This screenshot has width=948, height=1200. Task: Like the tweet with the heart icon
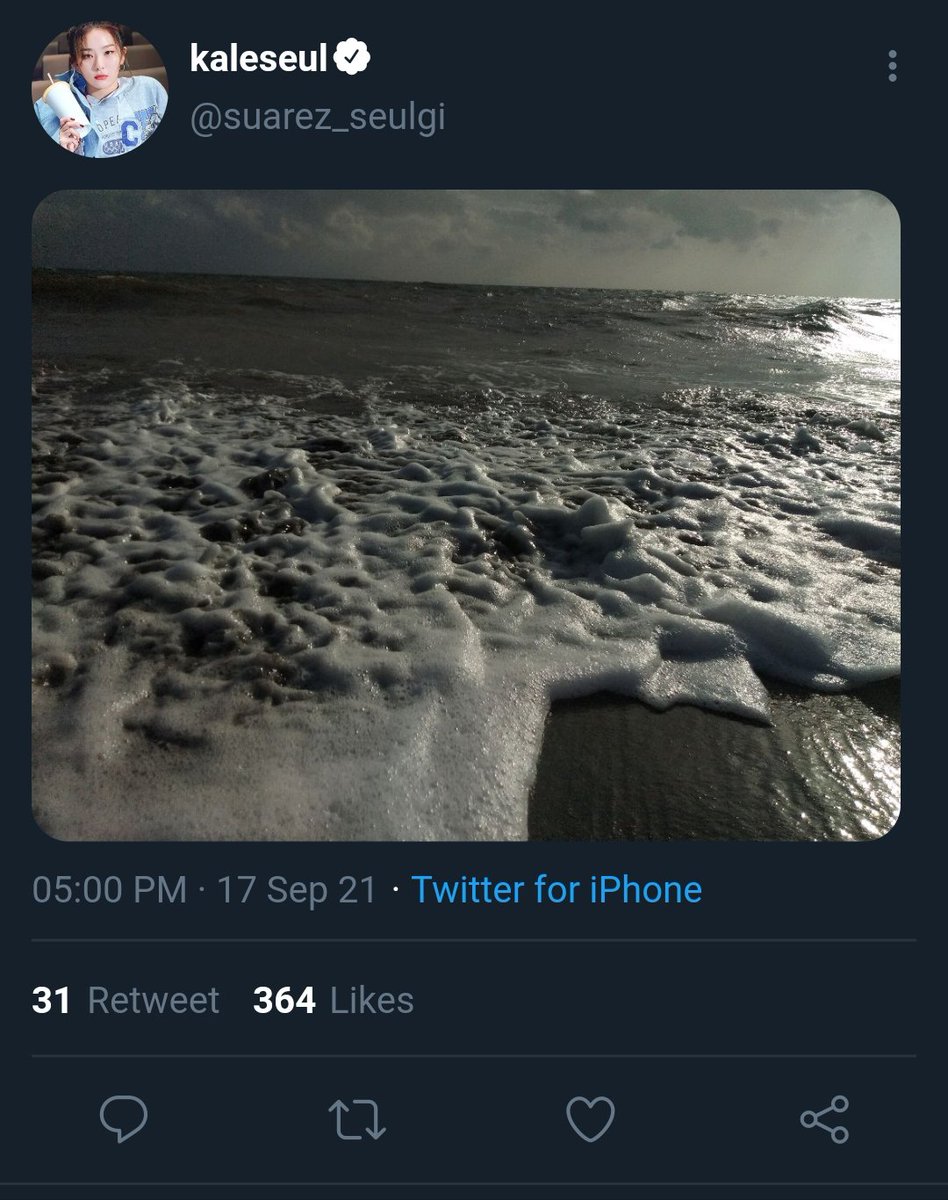[591, 1119]
